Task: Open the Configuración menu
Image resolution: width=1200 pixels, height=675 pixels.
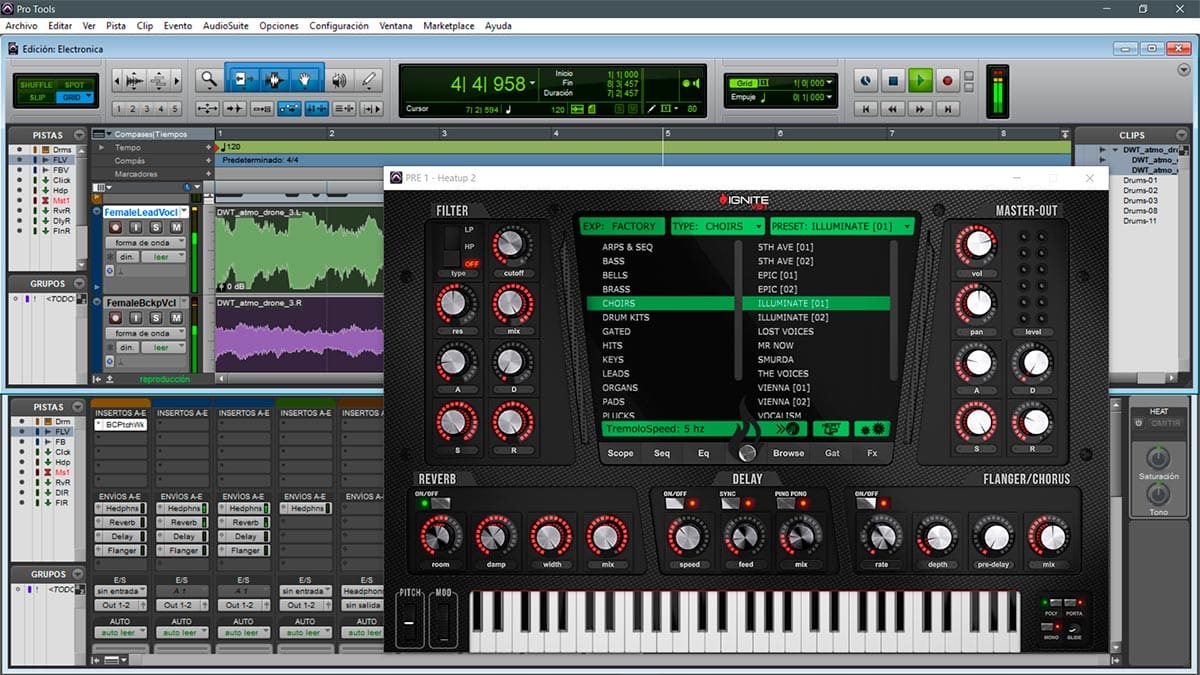Action: [339, 26]
